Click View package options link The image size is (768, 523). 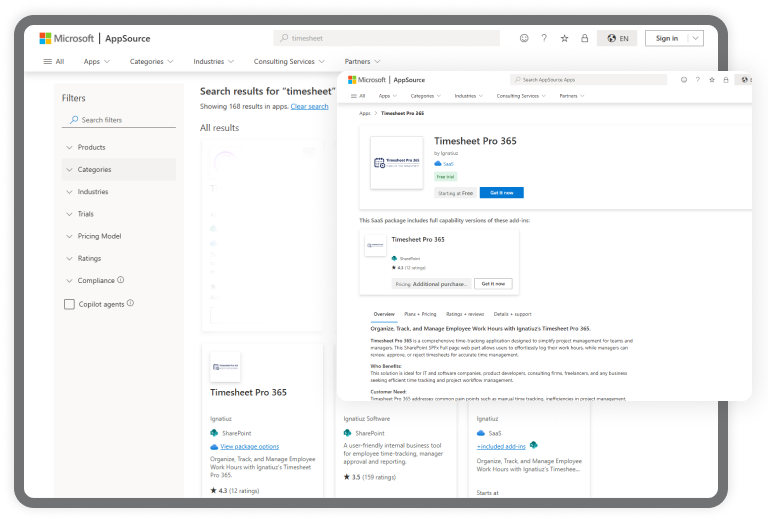click(x=249, y=447)
